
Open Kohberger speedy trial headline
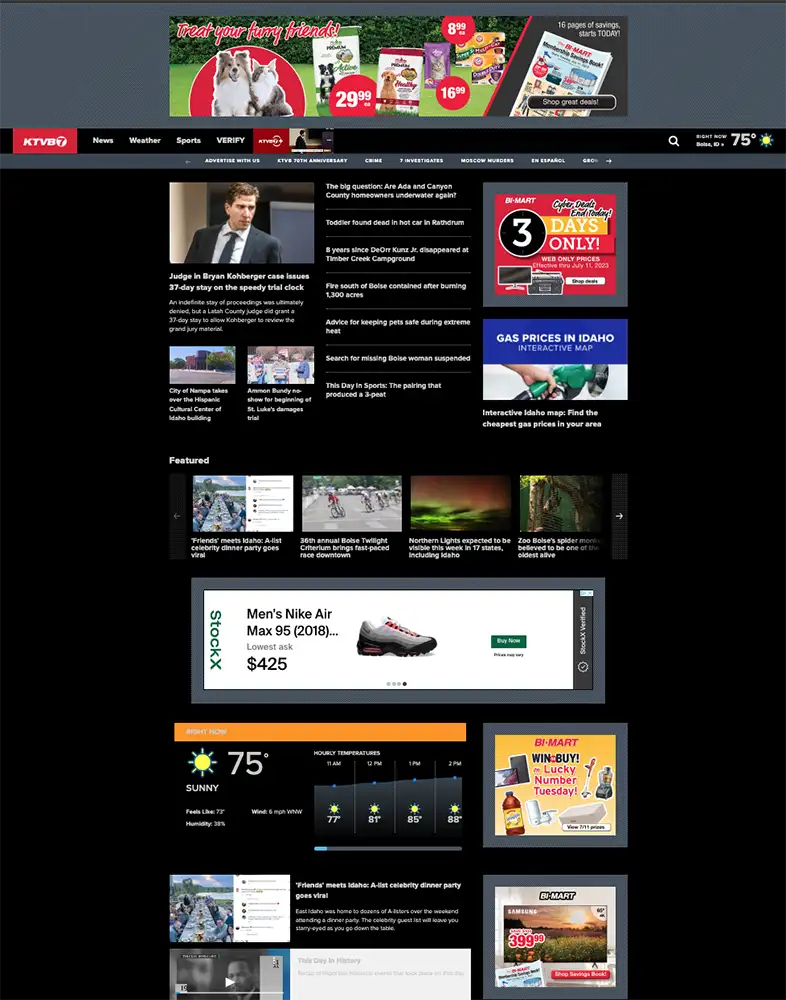(239, 282)
